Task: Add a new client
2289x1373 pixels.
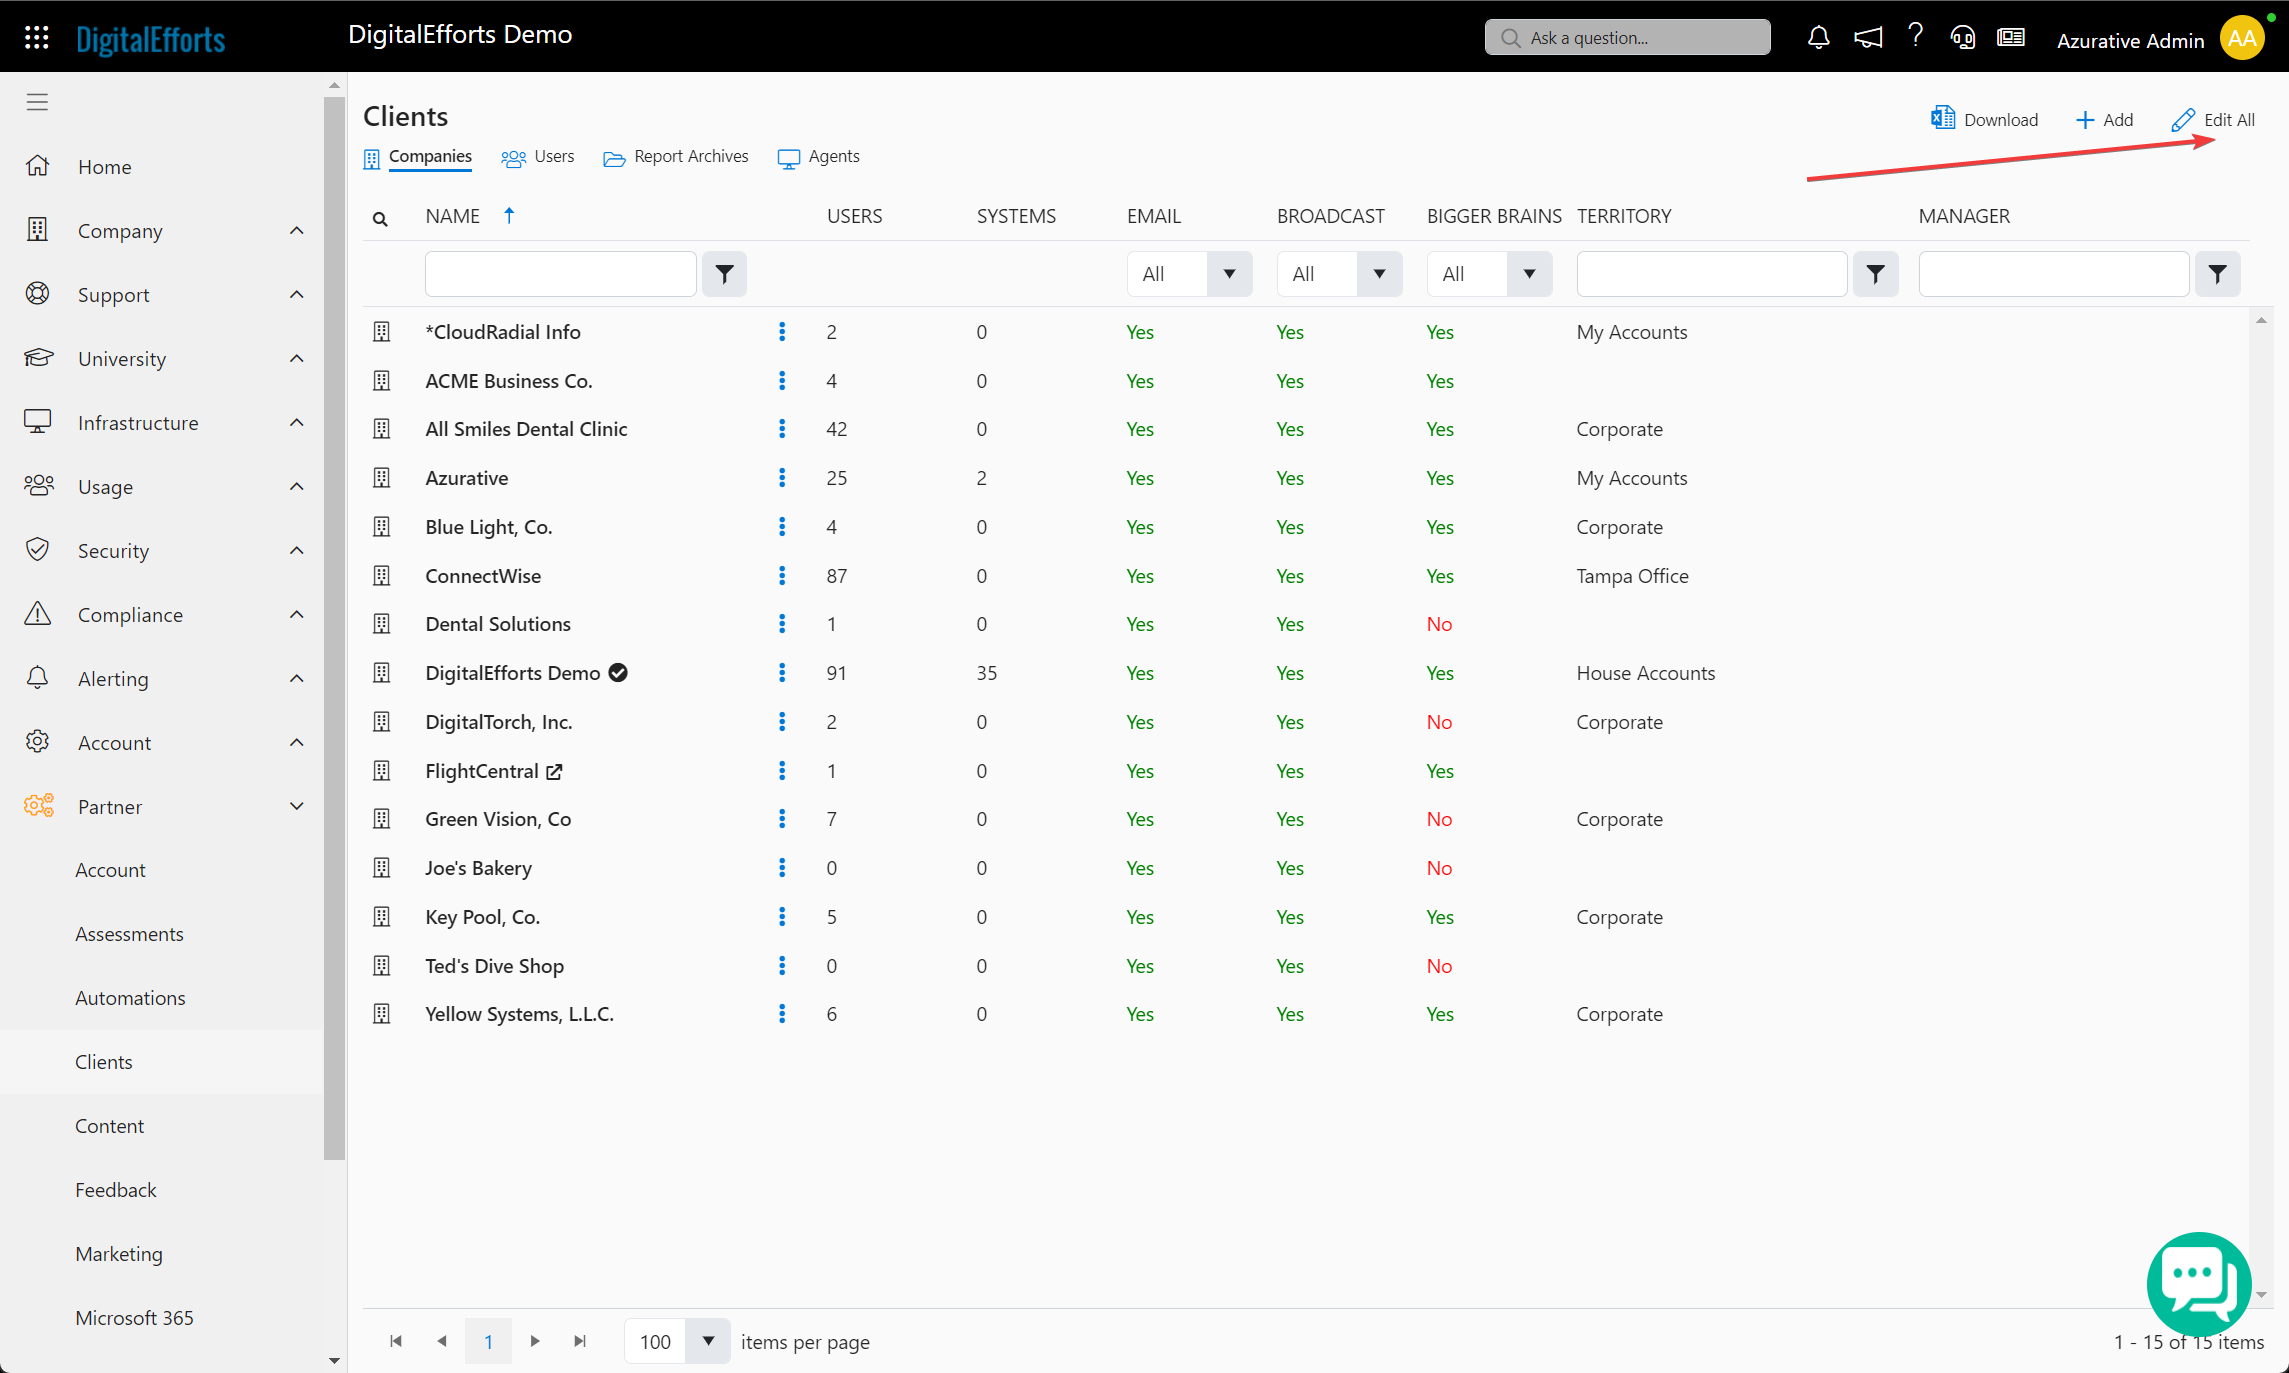Action: [x=2104, y=120]
